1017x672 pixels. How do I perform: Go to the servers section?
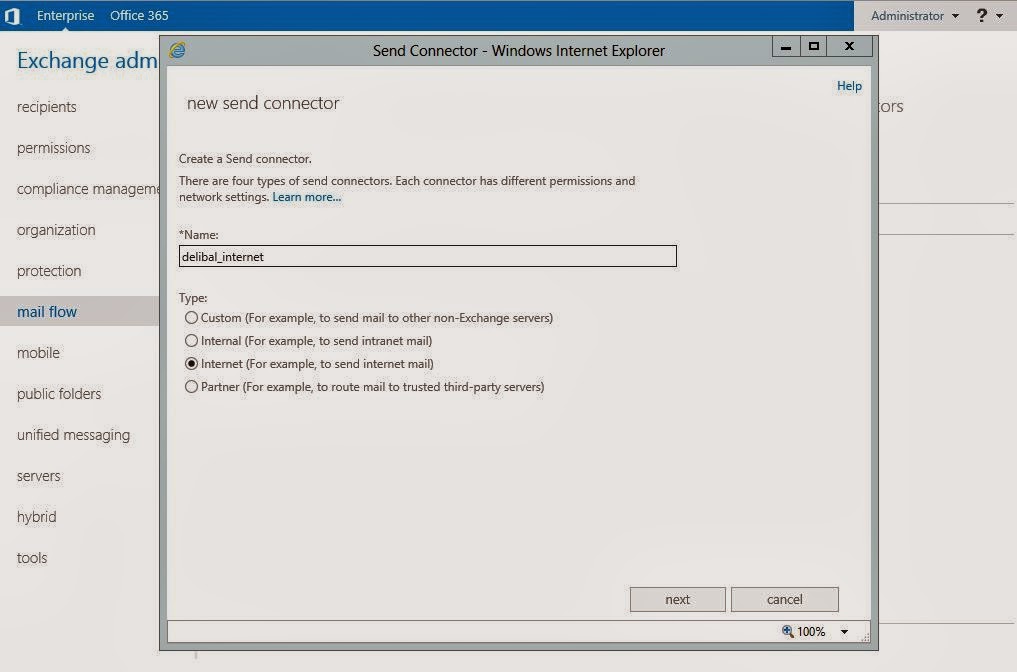point(39,476)
